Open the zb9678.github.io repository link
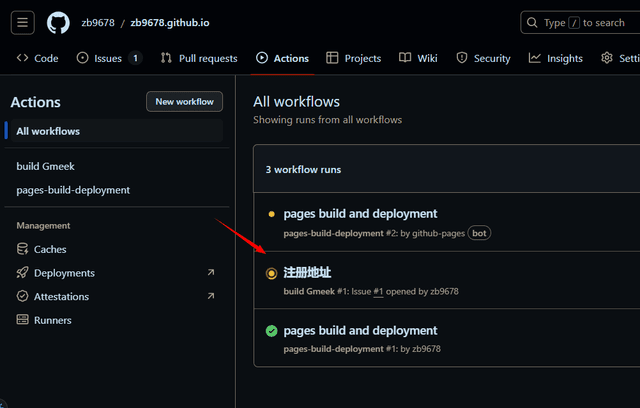Image resolution: width=640 pixels, height=408 pixels. [x=169, y=22]
